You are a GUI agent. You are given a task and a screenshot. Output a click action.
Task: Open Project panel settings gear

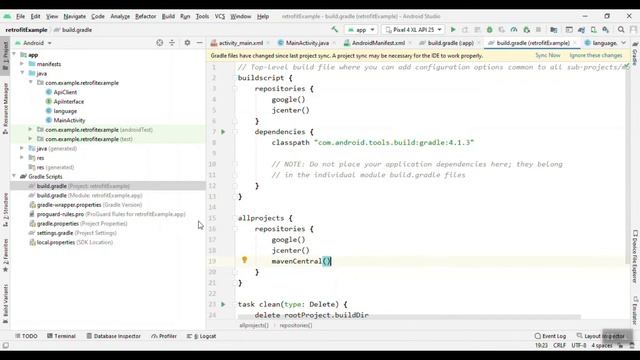[x=187, y=42]
